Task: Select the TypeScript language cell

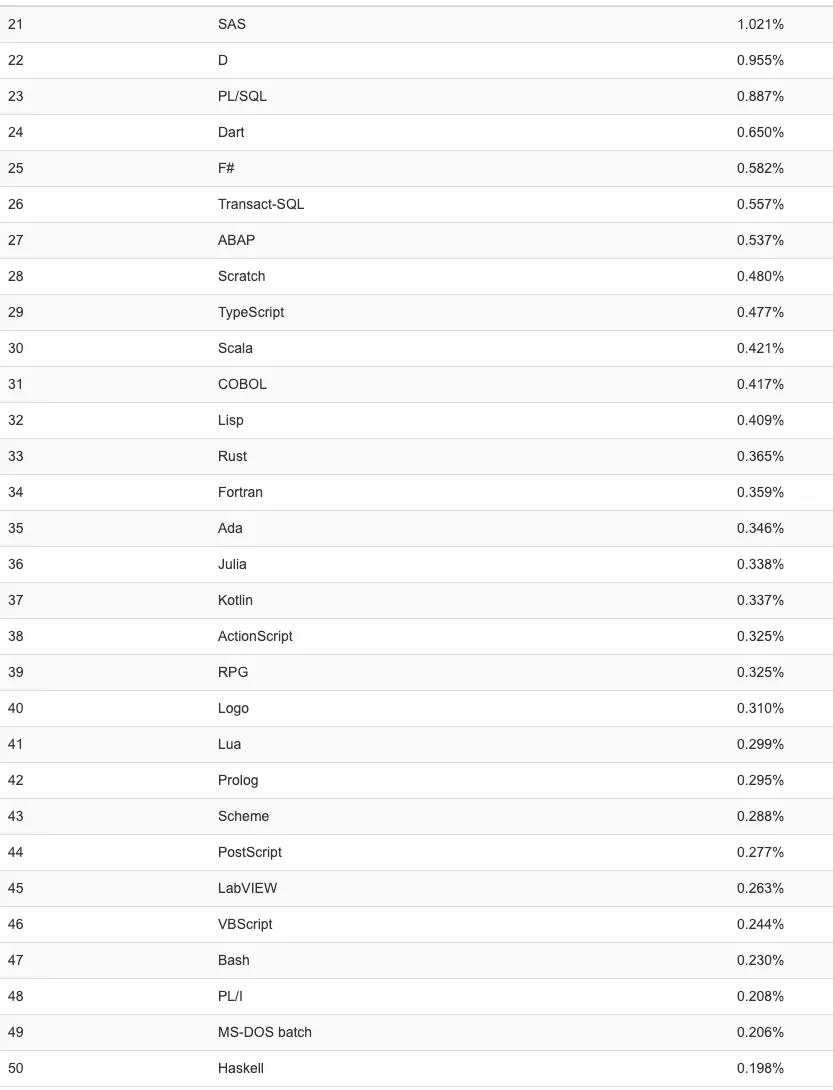Action: tap(251, 312)
